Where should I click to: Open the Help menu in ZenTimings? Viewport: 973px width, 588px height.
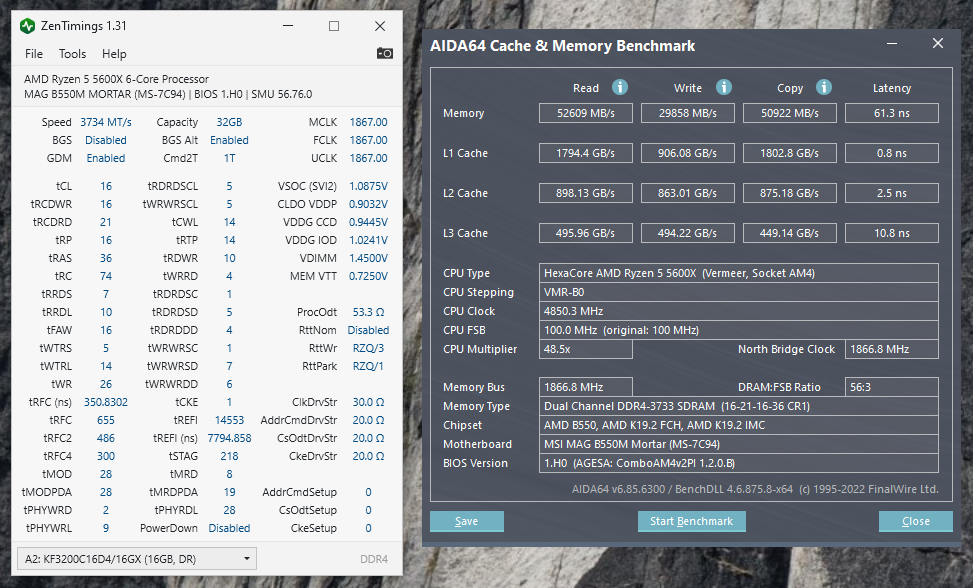point(114,54)
